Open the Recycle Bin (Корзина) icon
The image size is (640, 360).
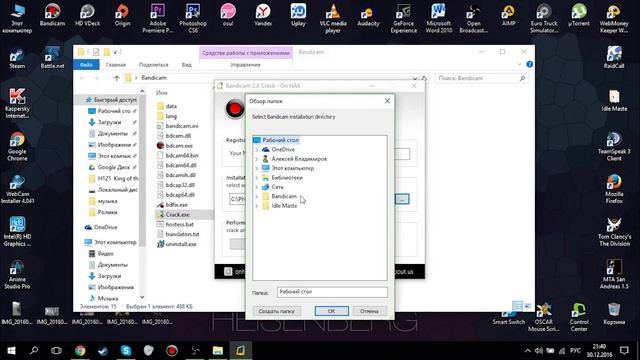pyautogui.click(x=614, y=313)
